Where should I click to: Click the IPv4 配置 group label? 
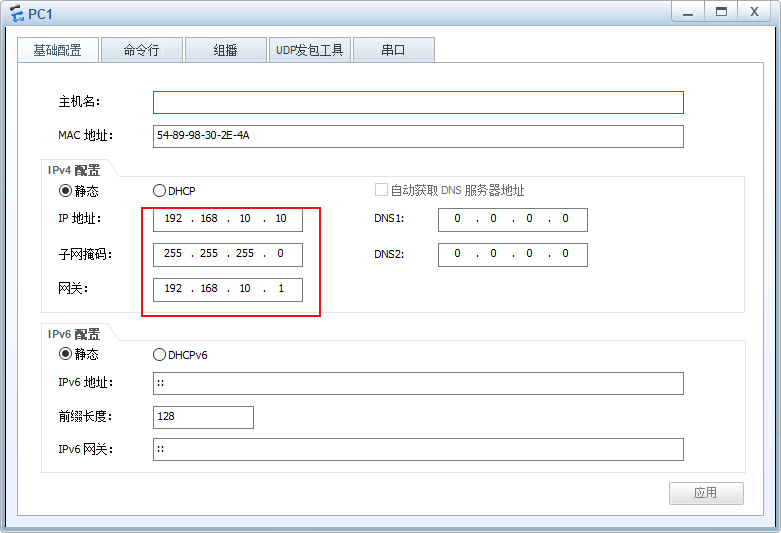click(74, 170)
